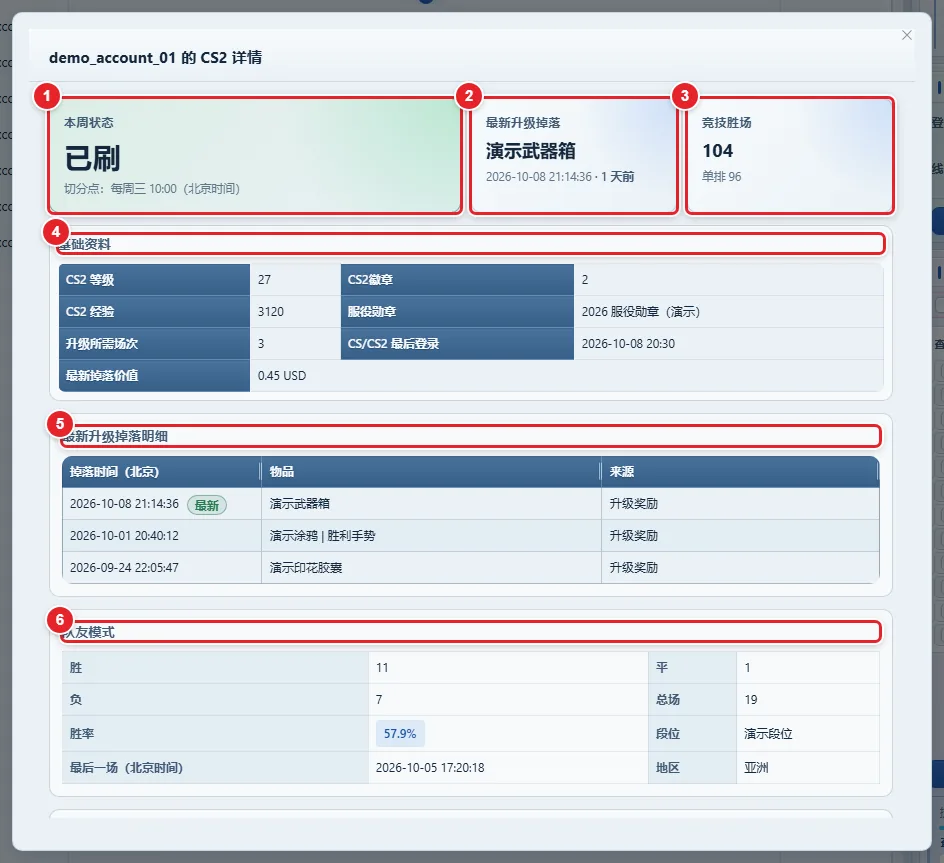
Task: Click the 演示印花胶囊 item
Action: pyautogui.click(x=306, y=568)
